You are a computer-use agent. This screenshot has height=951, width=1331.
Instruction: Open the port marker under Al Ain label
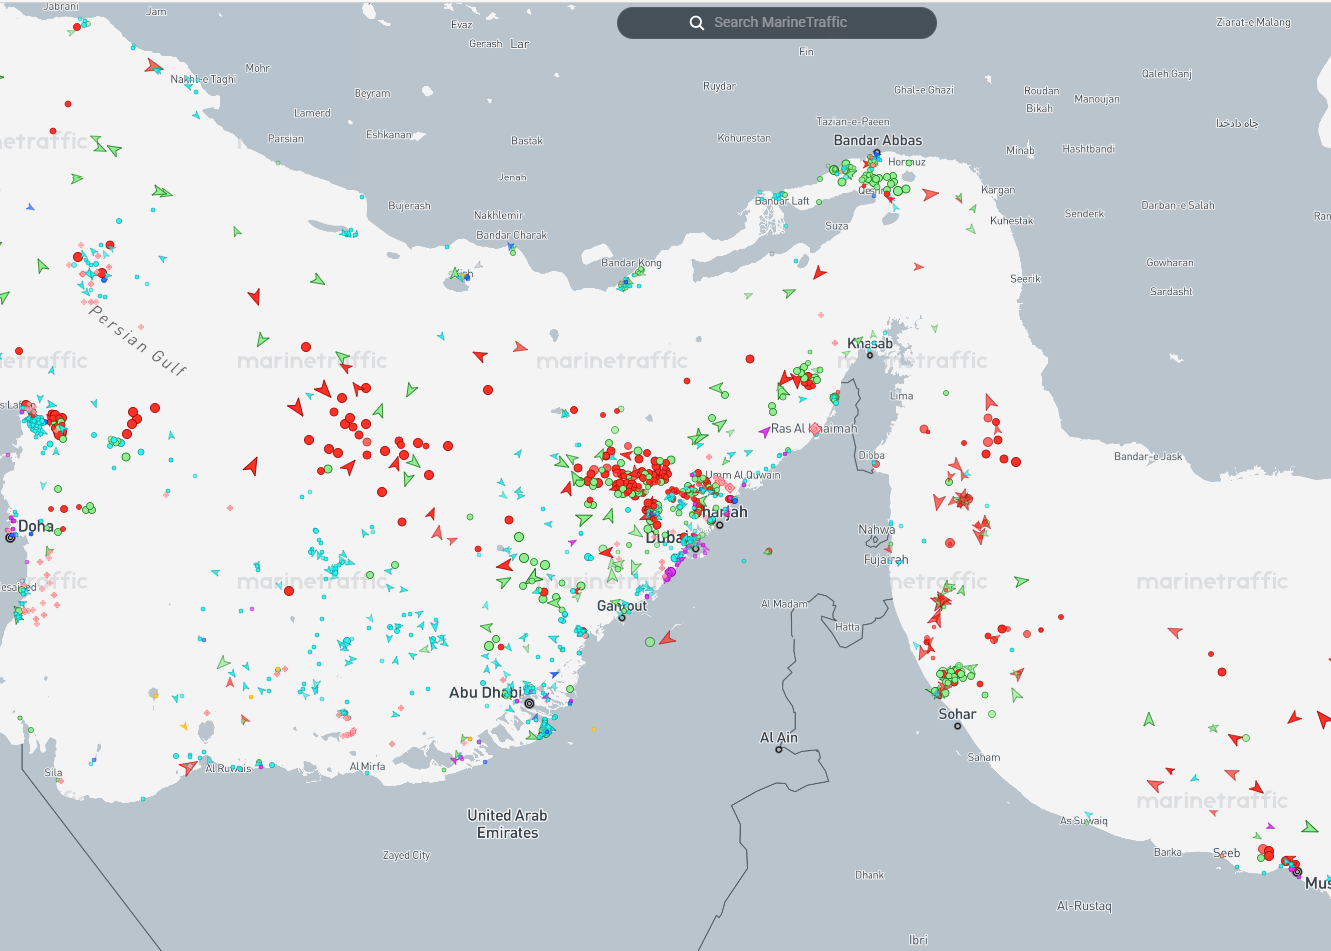pos(779,749)
